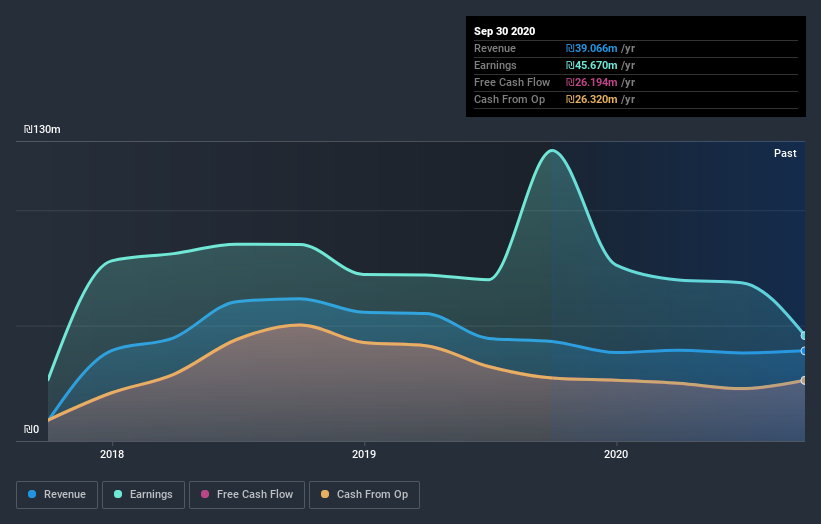Screen dimensions: 821x524
Task: Toggle the Cash From Op legend button
Action: click(x=364, y=495)
